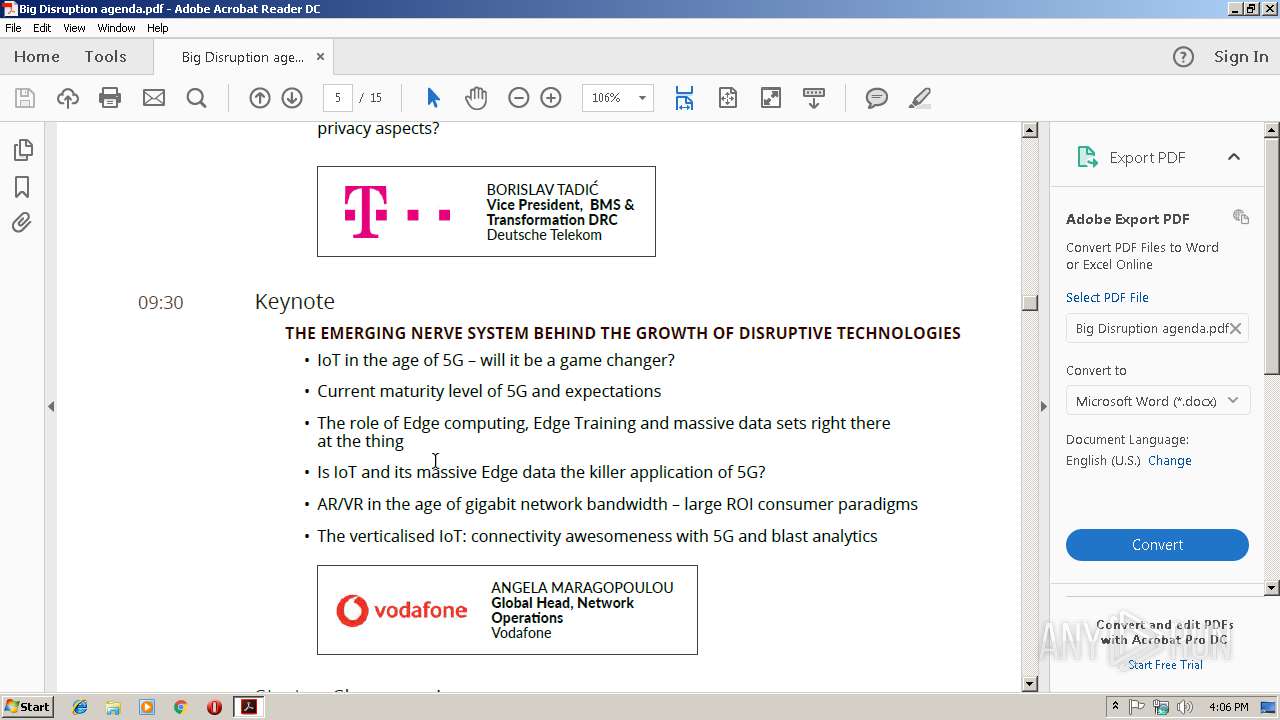Image resolution: width=1280 pixels, height=720 pixels.
Task: Close the Big Disruption agenda tab
Action: [320, 57]
